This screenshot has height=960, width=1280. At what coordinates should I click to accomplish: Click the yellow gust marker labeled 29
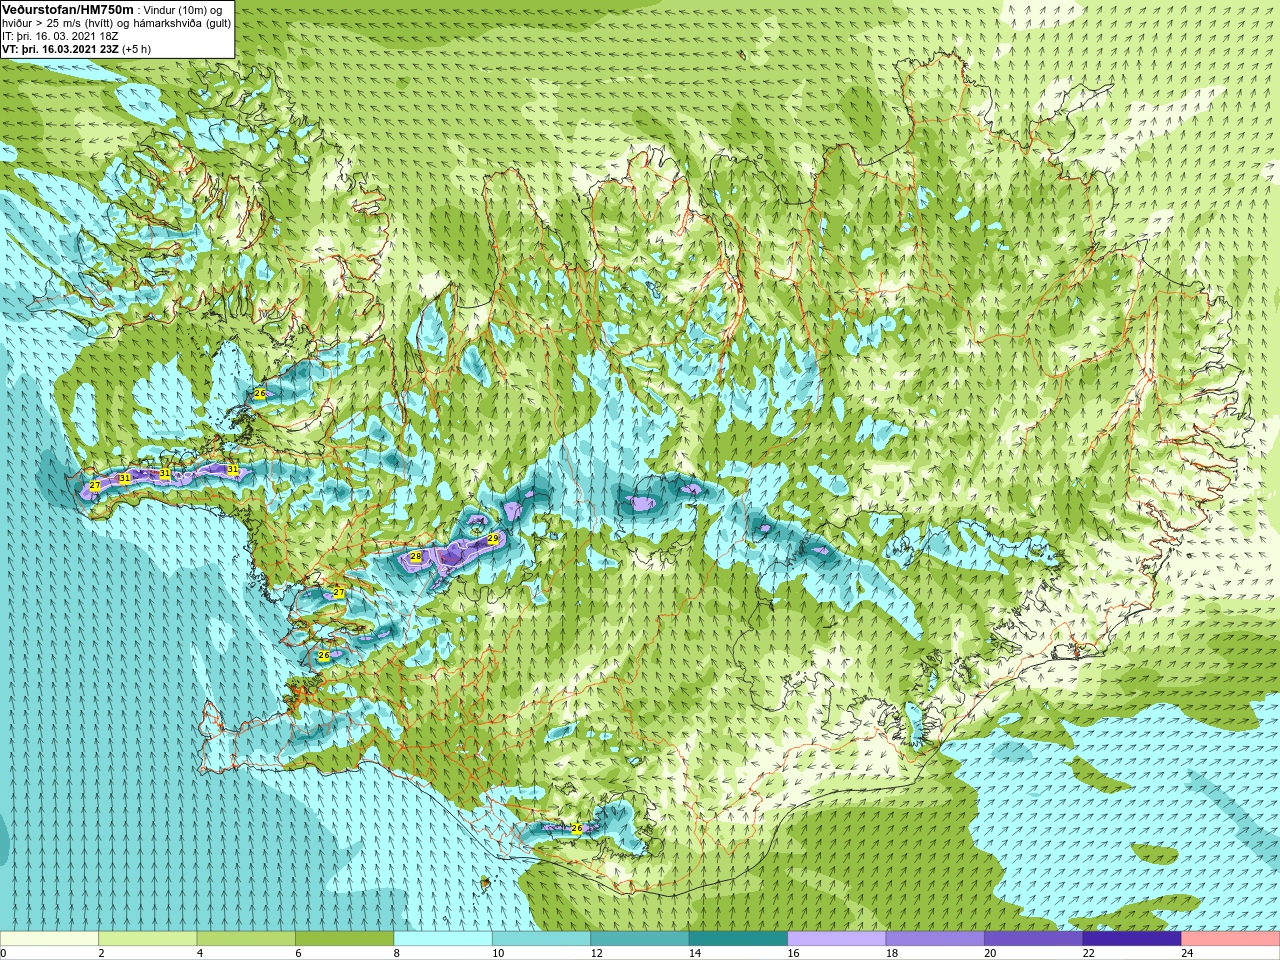(x=493, y=539)
